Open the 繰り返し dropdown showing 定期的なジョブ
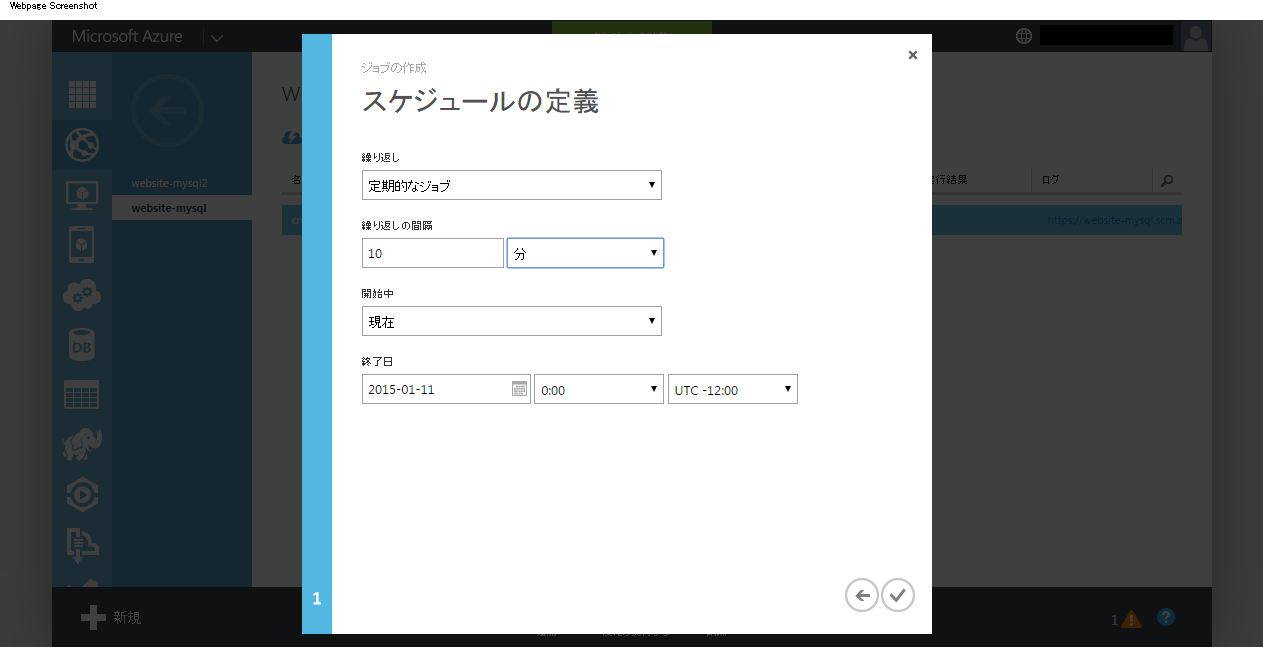This screenshot has width=1263, height=667. click(511, 185)
